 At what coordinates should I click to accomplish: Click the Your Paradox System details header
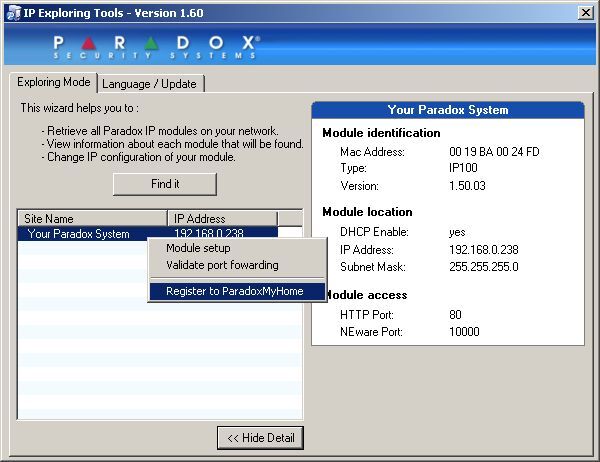447,110
